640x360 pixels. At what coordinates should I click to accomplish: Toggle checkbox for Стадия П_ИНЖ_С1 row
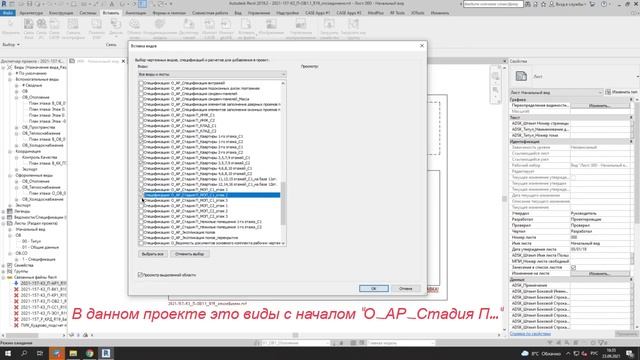(x=141, y=115)
